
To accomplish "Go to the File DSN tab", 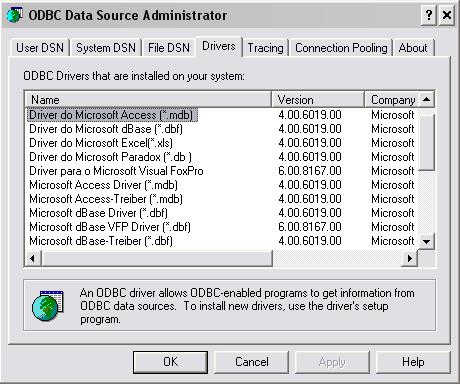I will (x=169, y=48).
